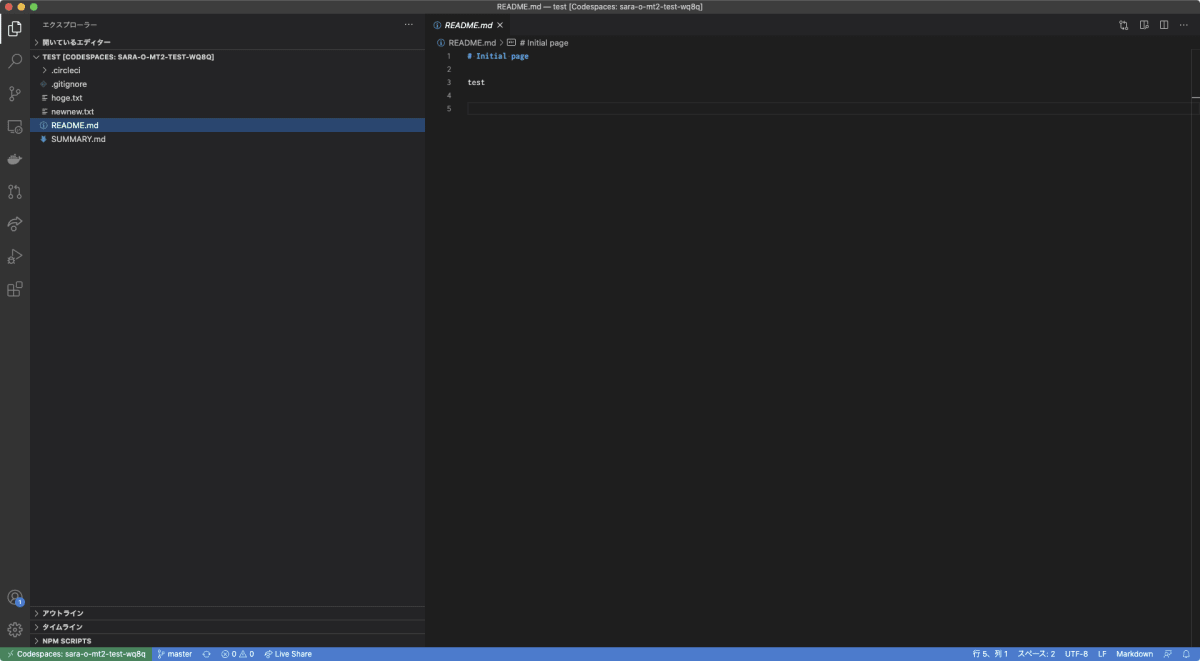Select README.md in the file explorer
Viewport: 1200px width, 661px height.
tap(227, 125)
